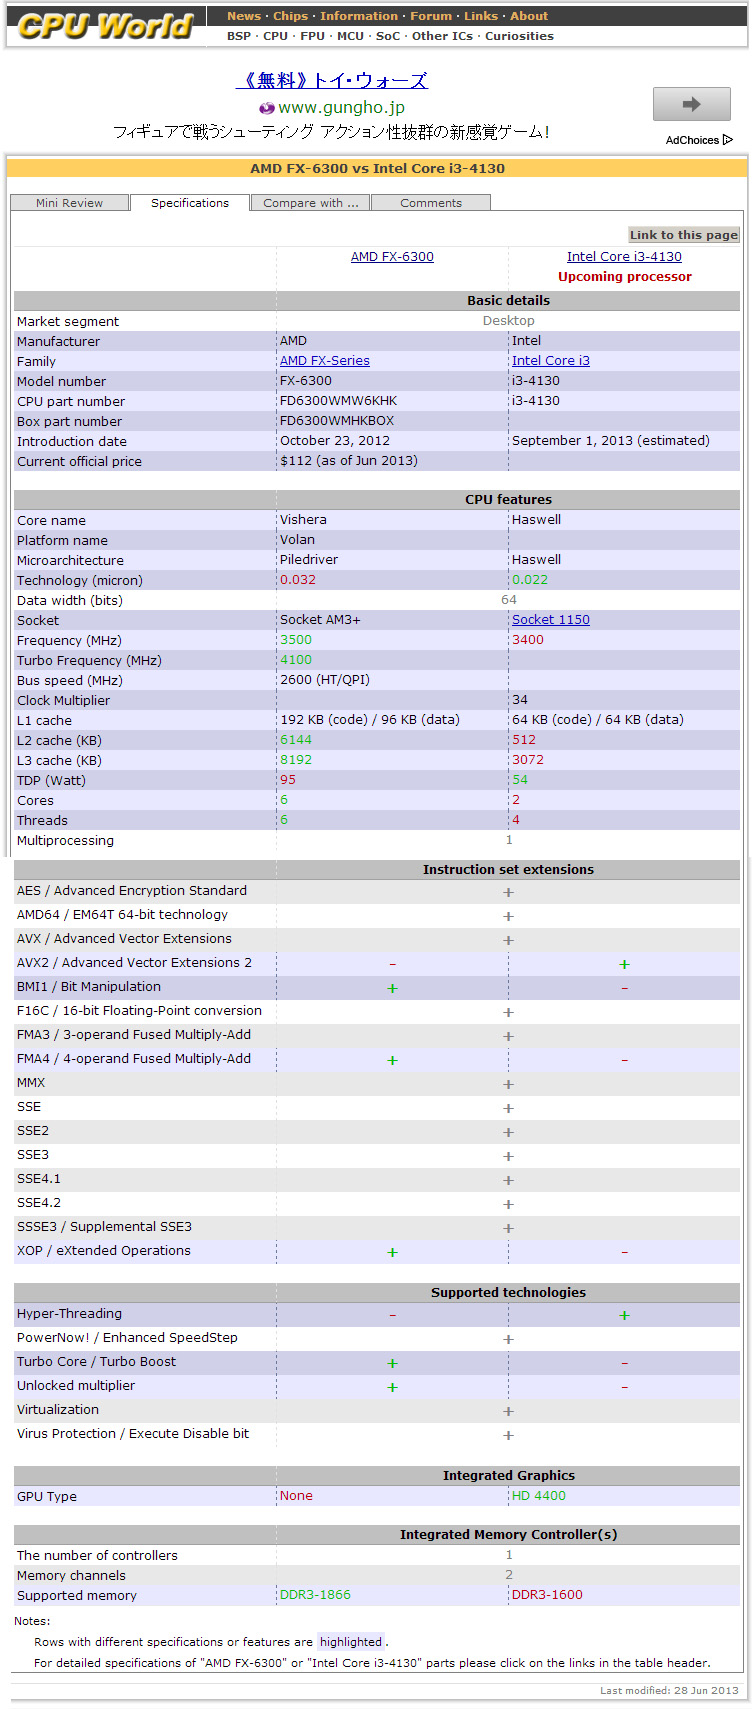Click the Socket AM3+ value
This screenshot has height=1709, width=753.
pos(320,620)
